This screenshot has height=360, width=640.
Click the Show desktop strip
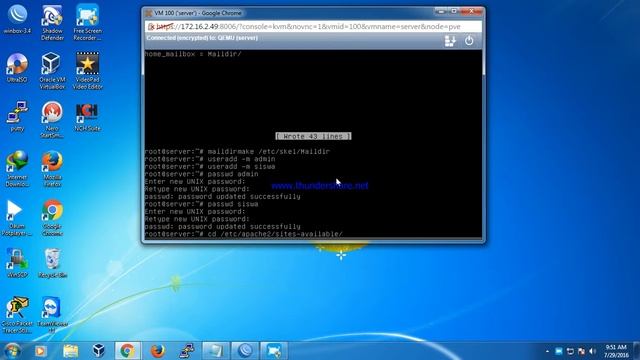[x=637, y=351]
